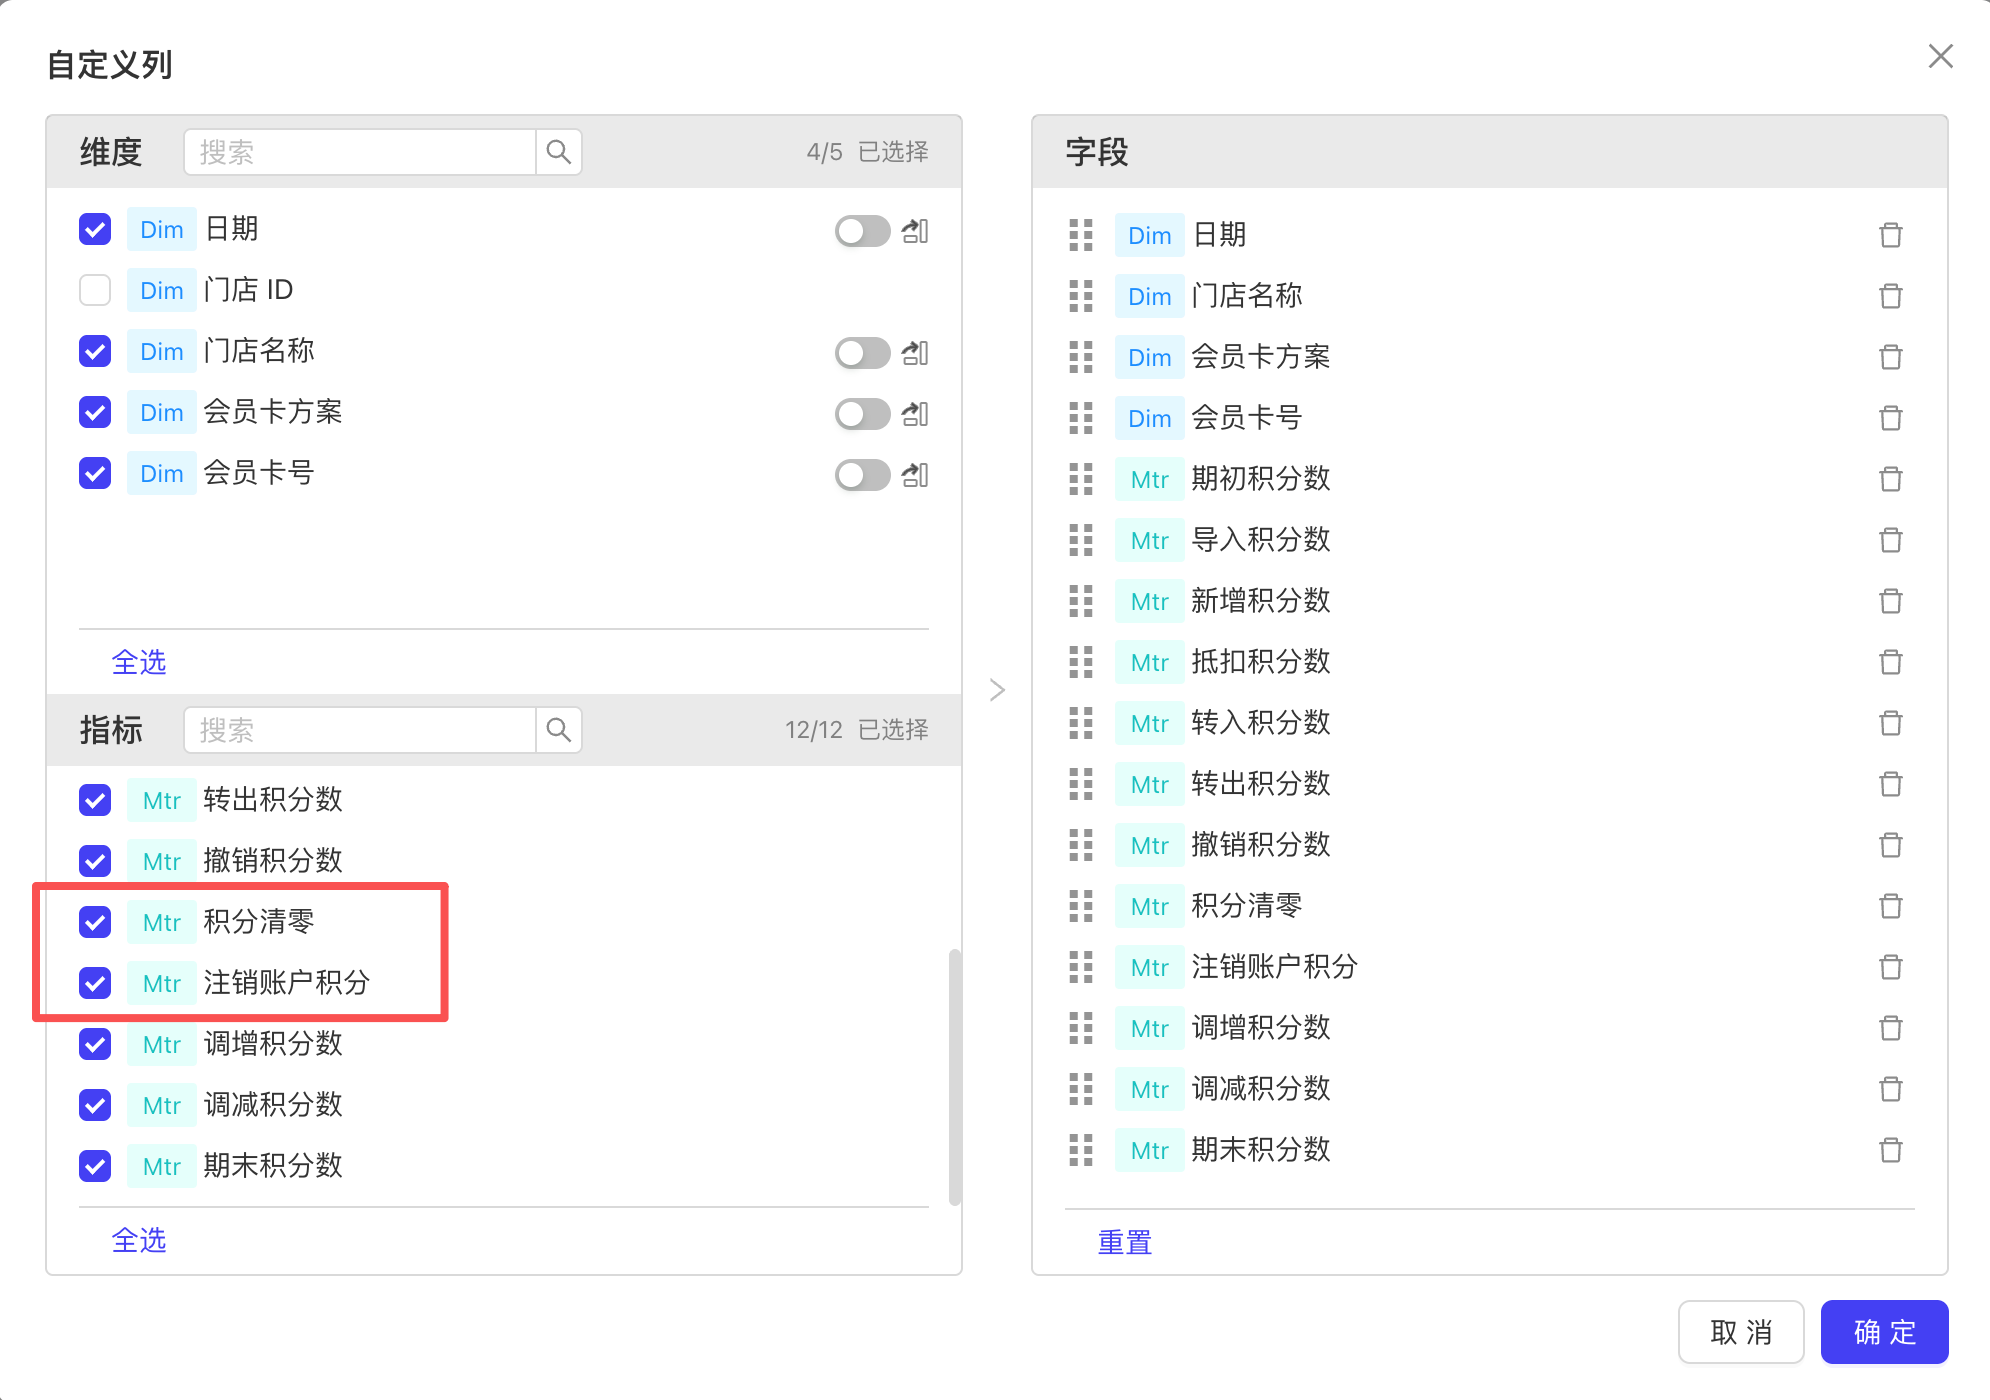
Task: Click the pin icon beside the 日期 toggle
Action: click(x=915, y=231)
